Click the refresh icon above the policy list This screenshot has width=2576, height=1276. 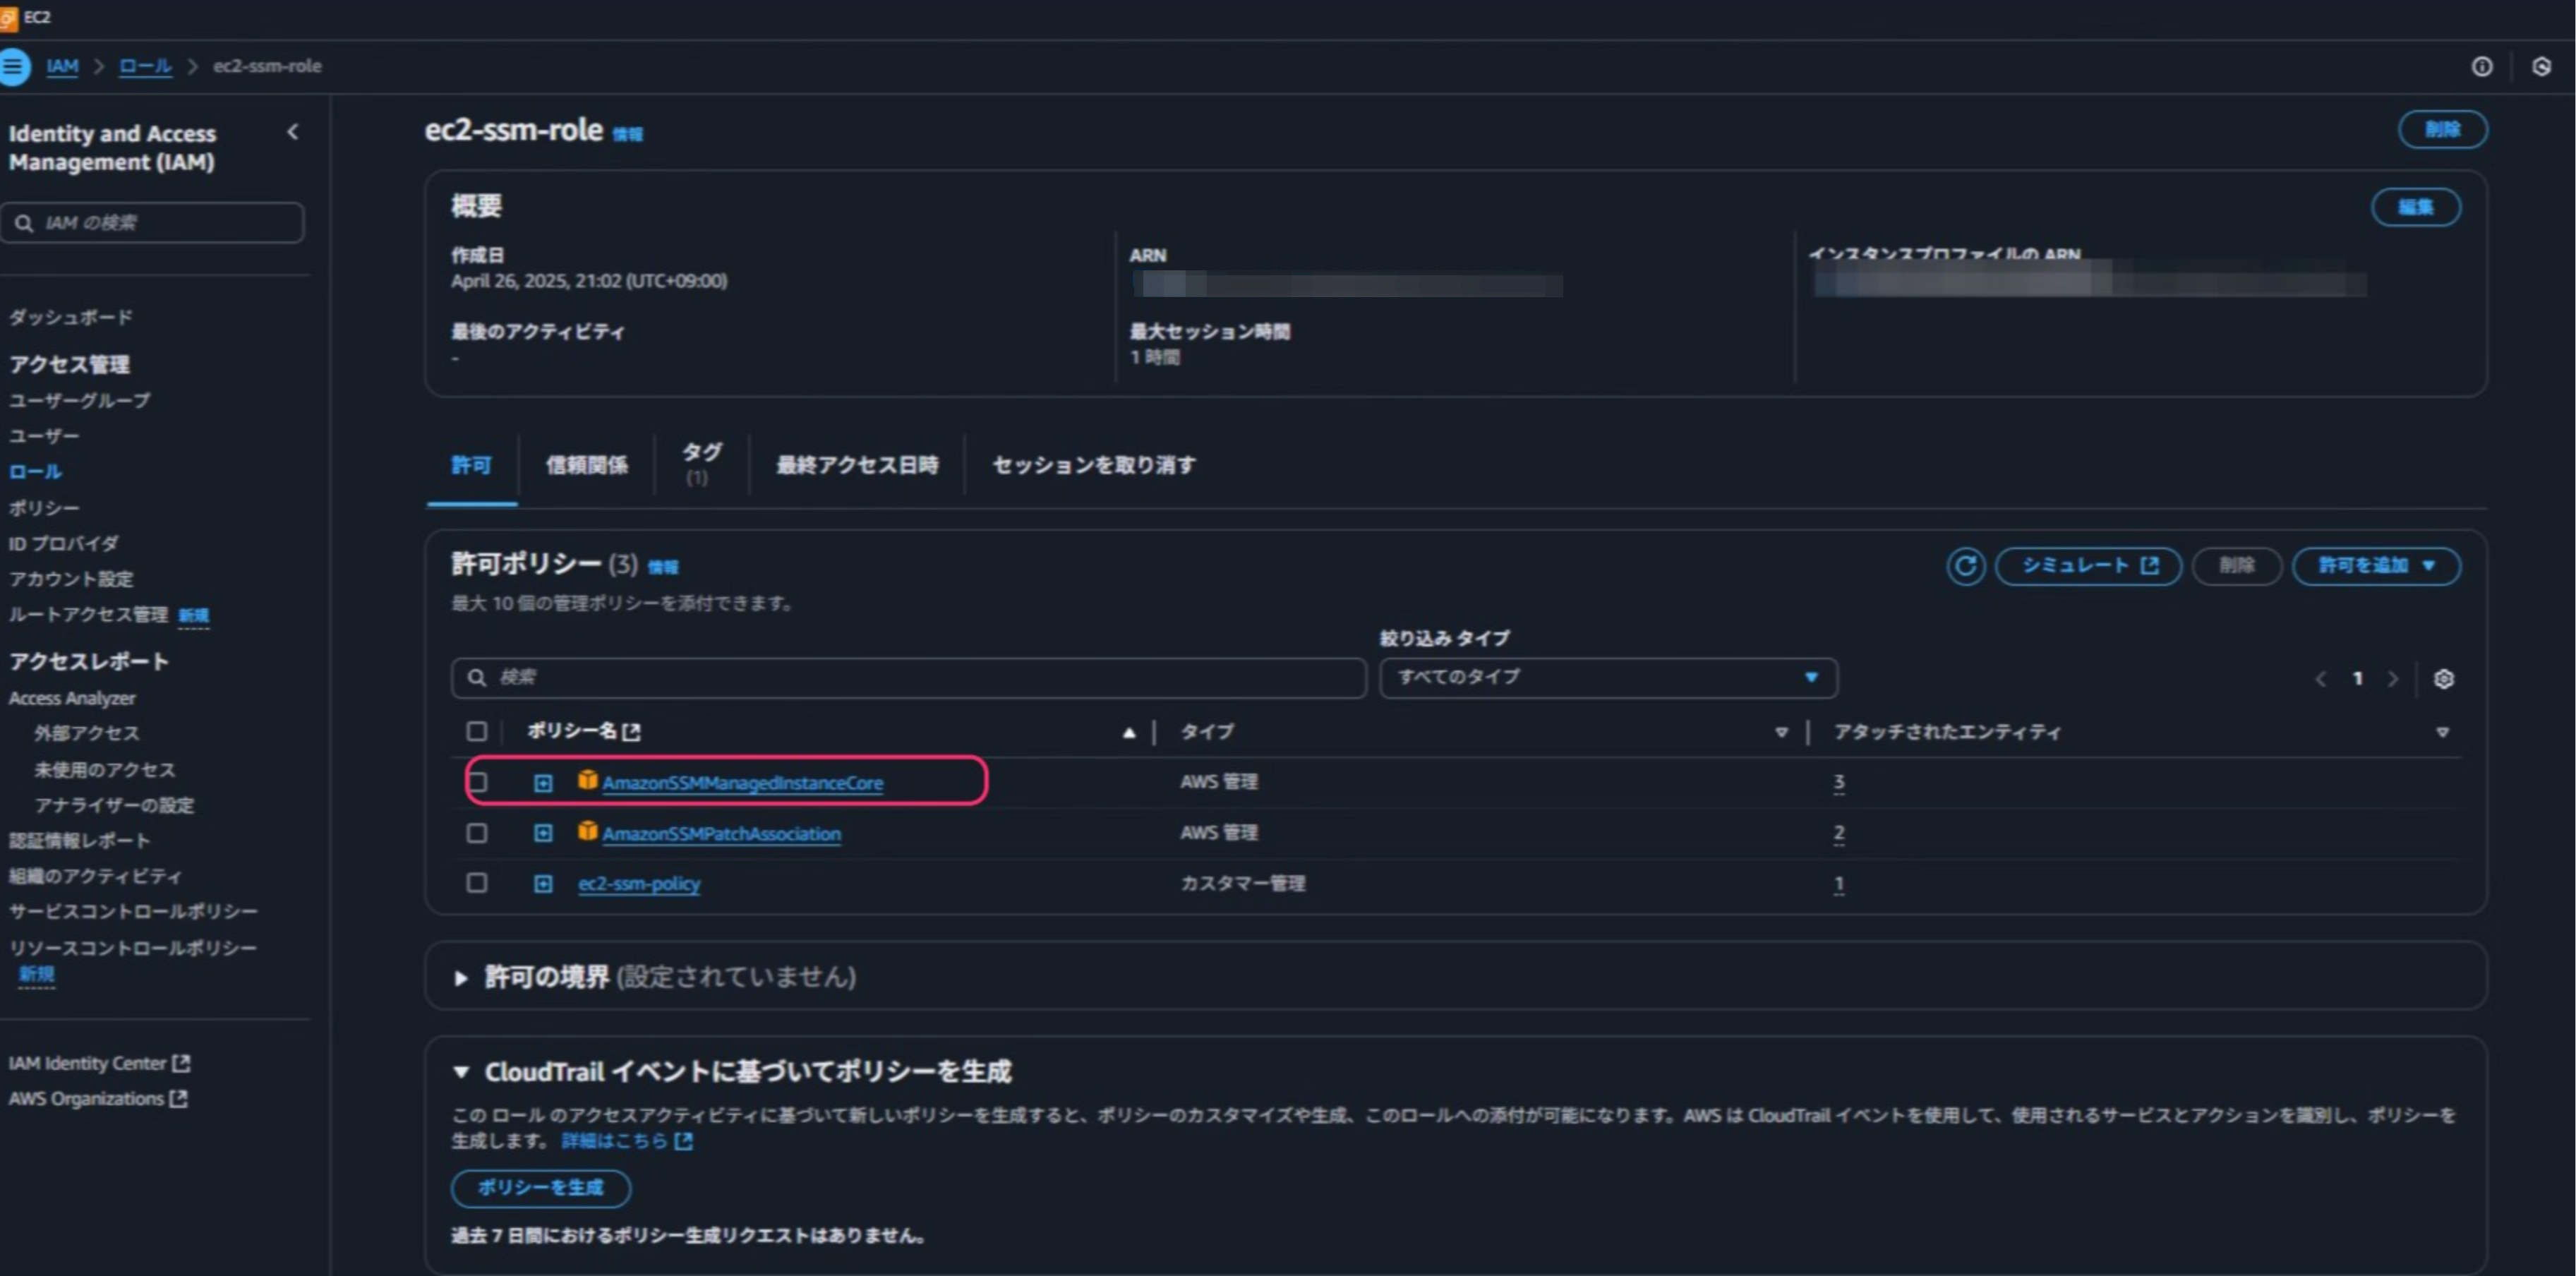tap(1966, 566)
